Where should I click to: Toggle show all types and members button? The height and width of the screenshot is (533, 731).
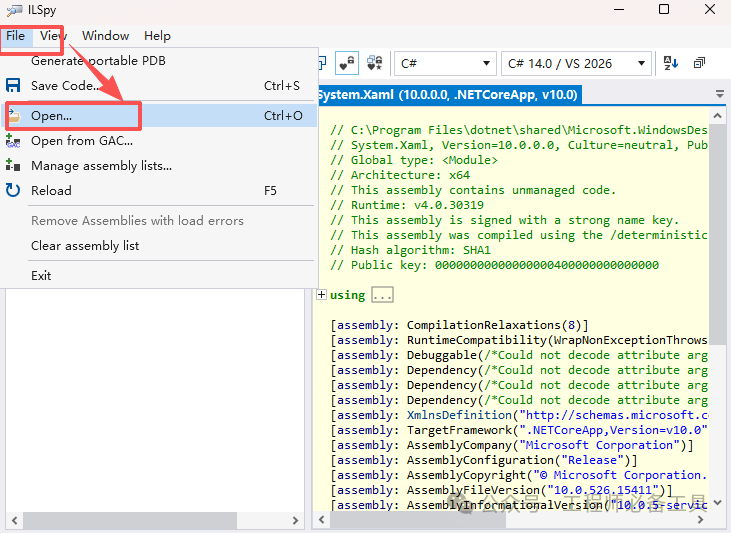(375, 63)
